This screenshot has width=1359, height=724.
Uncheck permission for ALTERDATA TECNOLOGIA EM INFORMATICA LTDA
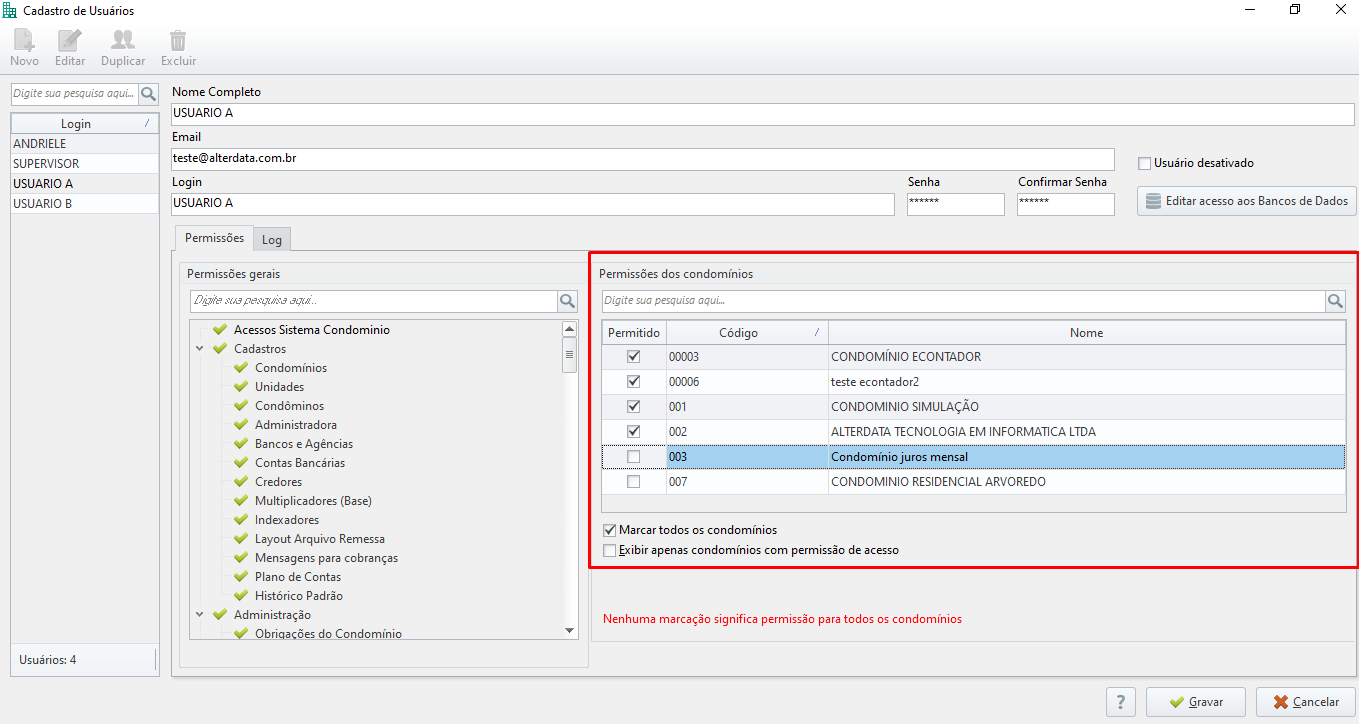click(x=633, y=432)
